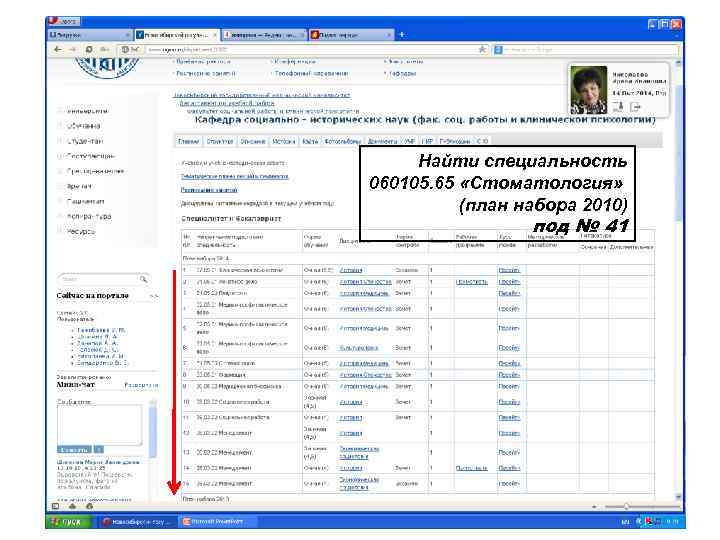Switch to the Главная department tab
This screenshot has height=540, width=720.
coord(188,141)
